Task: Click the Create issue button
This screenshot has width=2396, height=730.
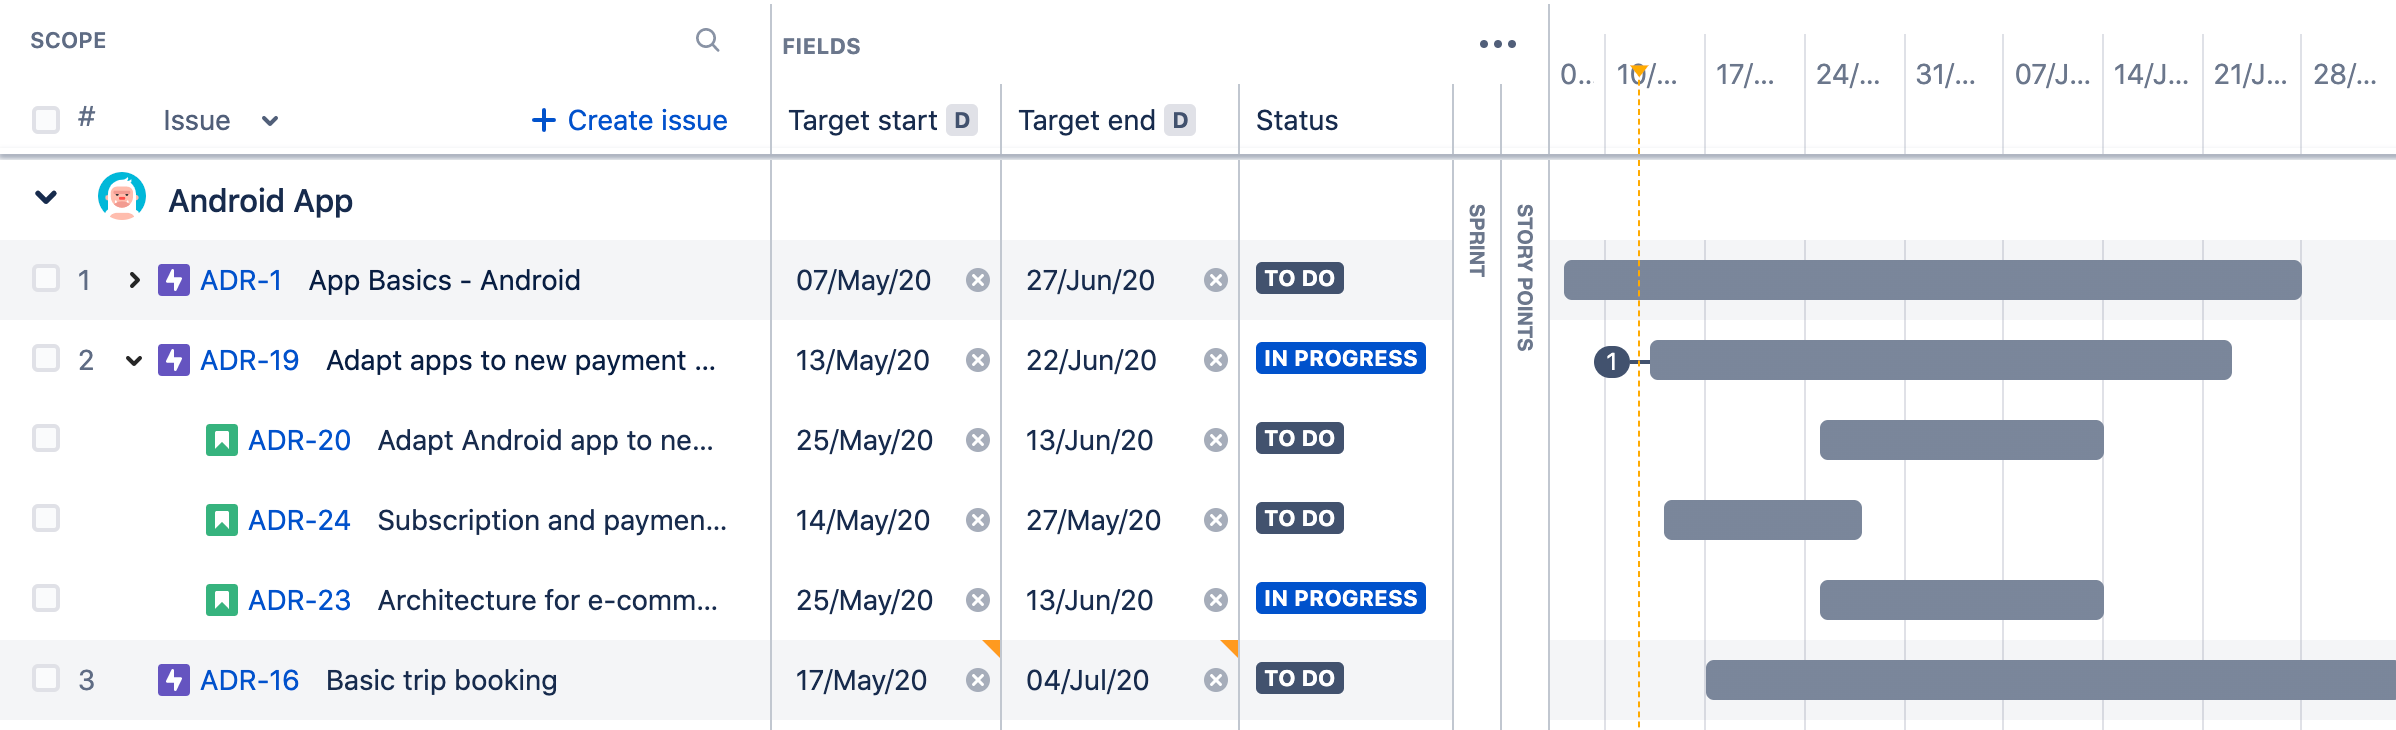Action: click(x=629, y=120)
